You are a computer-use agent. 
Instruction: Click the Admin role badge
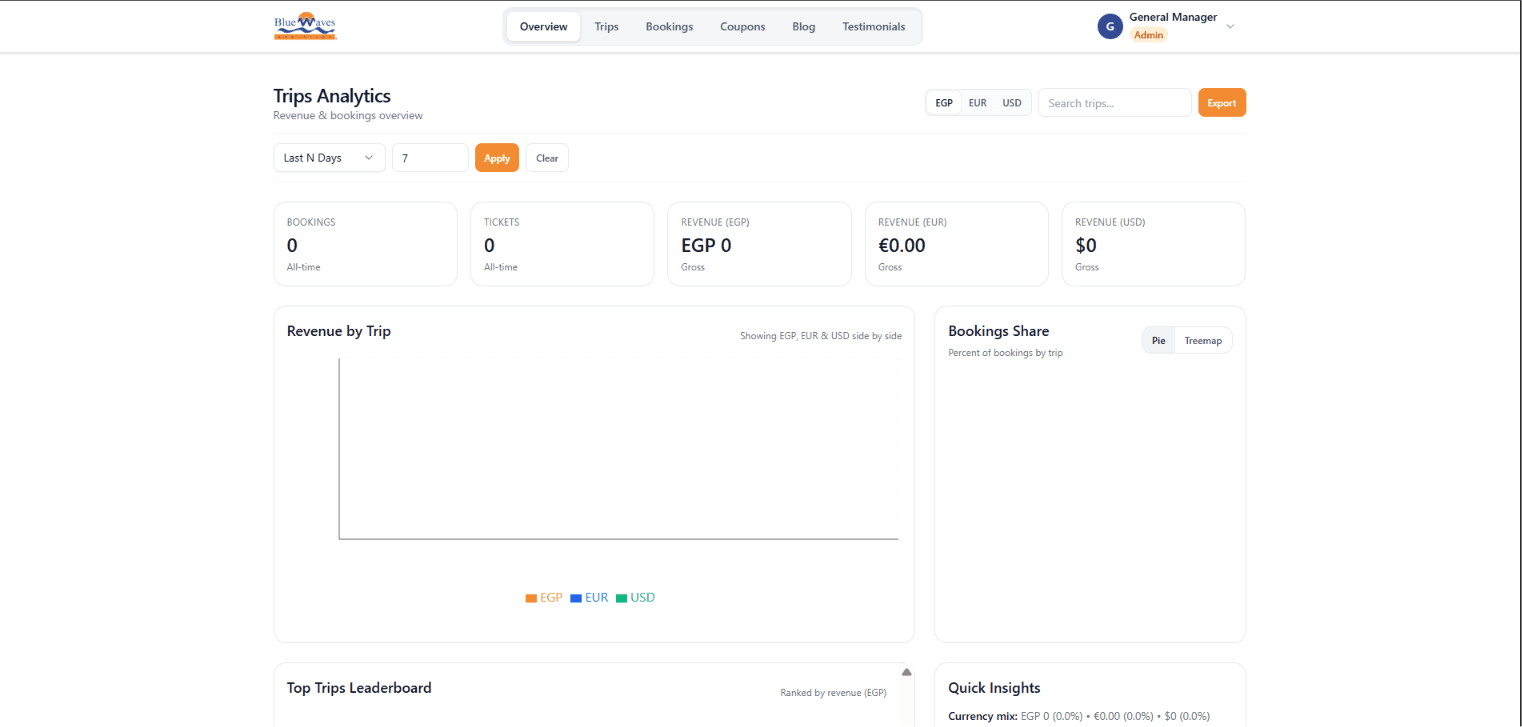tap(1148, 35)
